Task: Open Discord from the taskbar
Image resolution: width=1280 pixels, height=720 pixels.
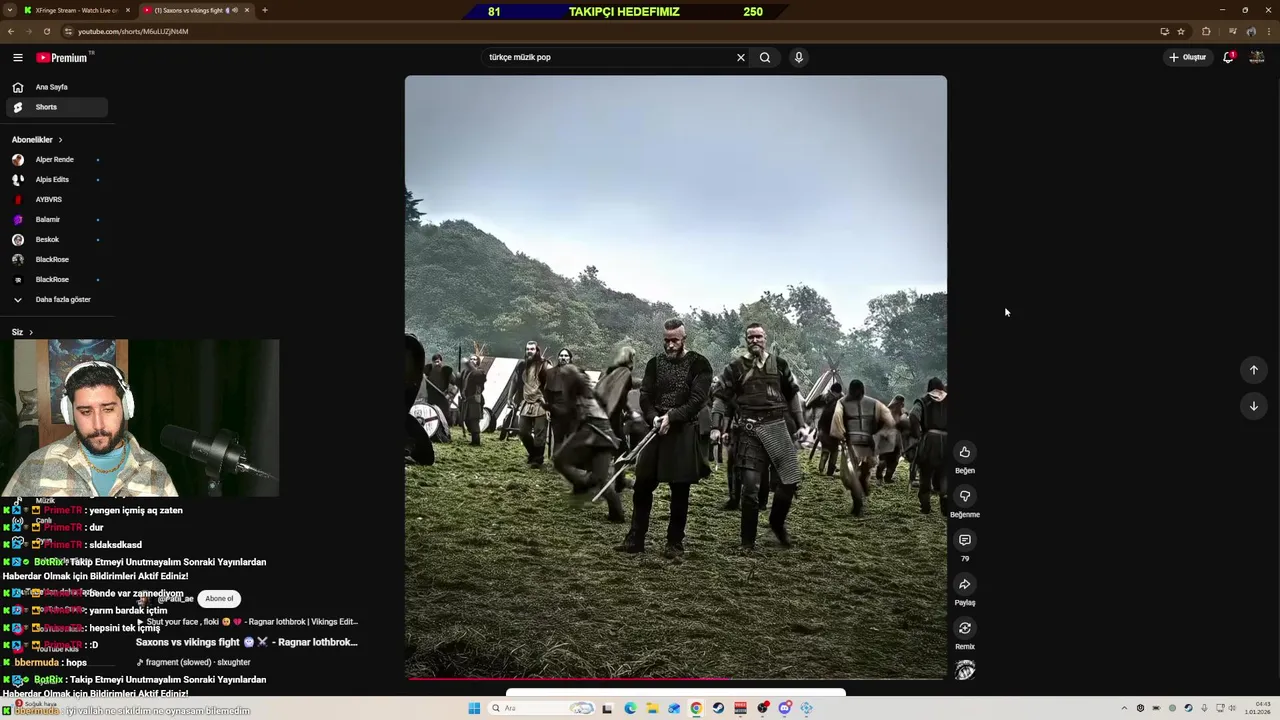Action: point(785,708)
